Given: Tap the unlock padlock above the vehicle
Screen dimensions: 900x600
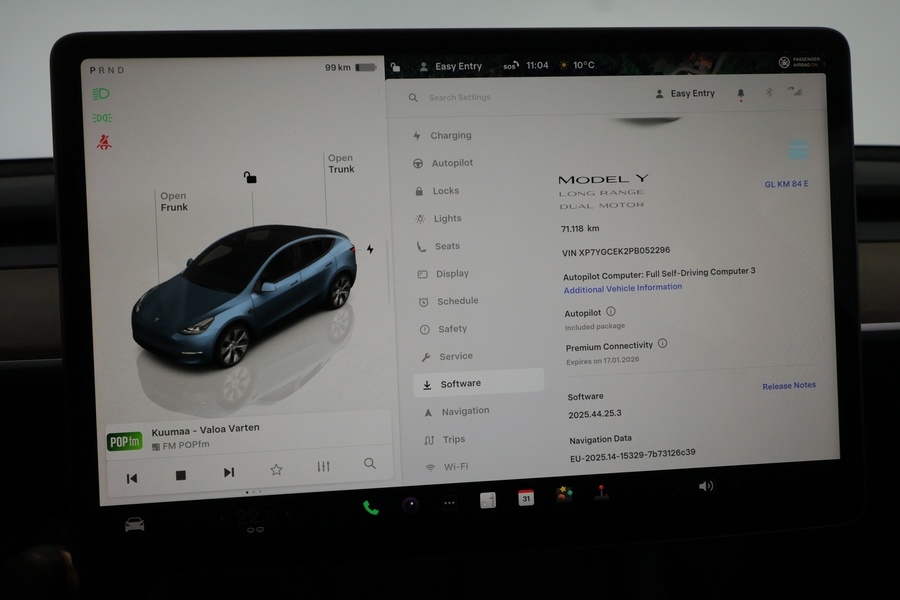Looking at the screenshot, I should (250, 175).
